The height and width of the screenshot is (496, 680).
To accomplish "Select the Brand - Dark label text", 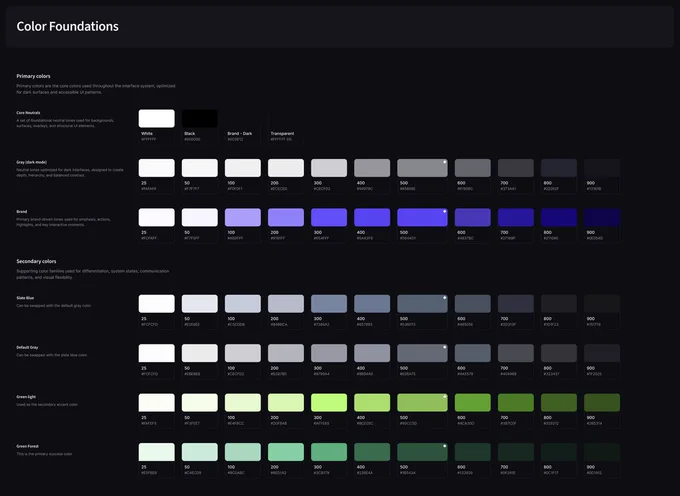I will tap(239, 134).
